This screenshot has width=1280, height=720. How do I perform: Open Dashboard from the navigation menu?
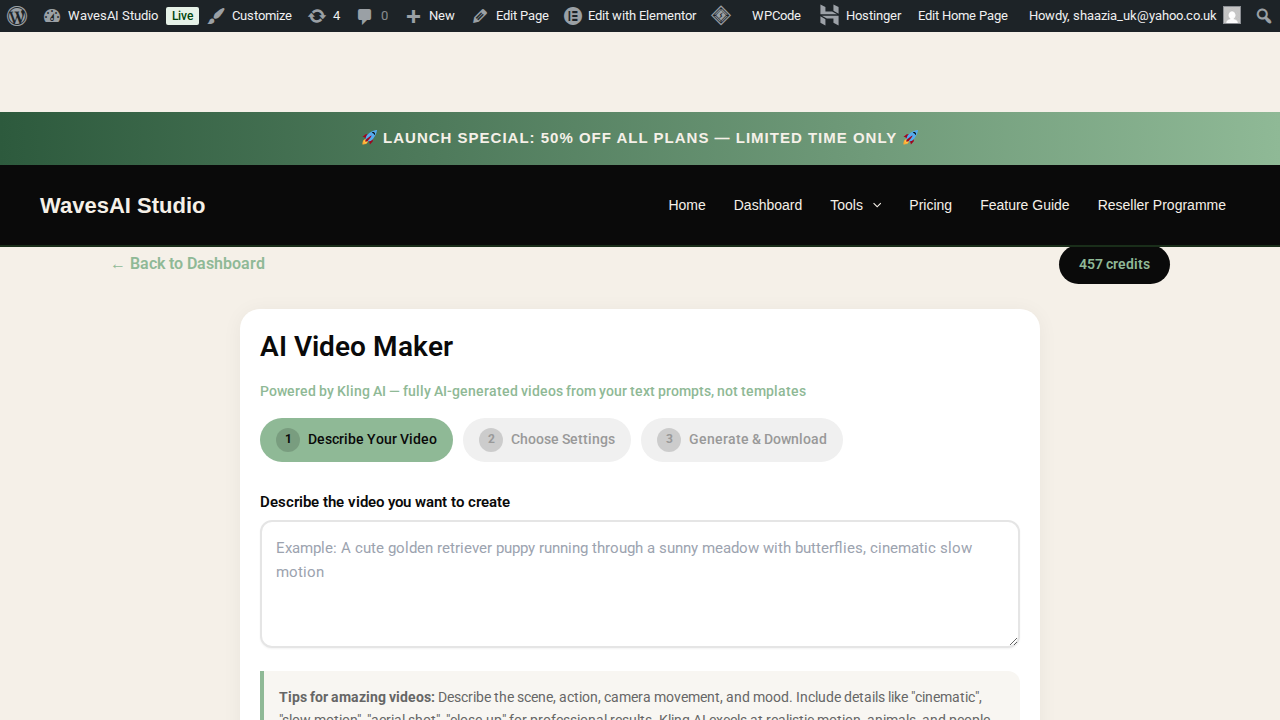[768, 205]
